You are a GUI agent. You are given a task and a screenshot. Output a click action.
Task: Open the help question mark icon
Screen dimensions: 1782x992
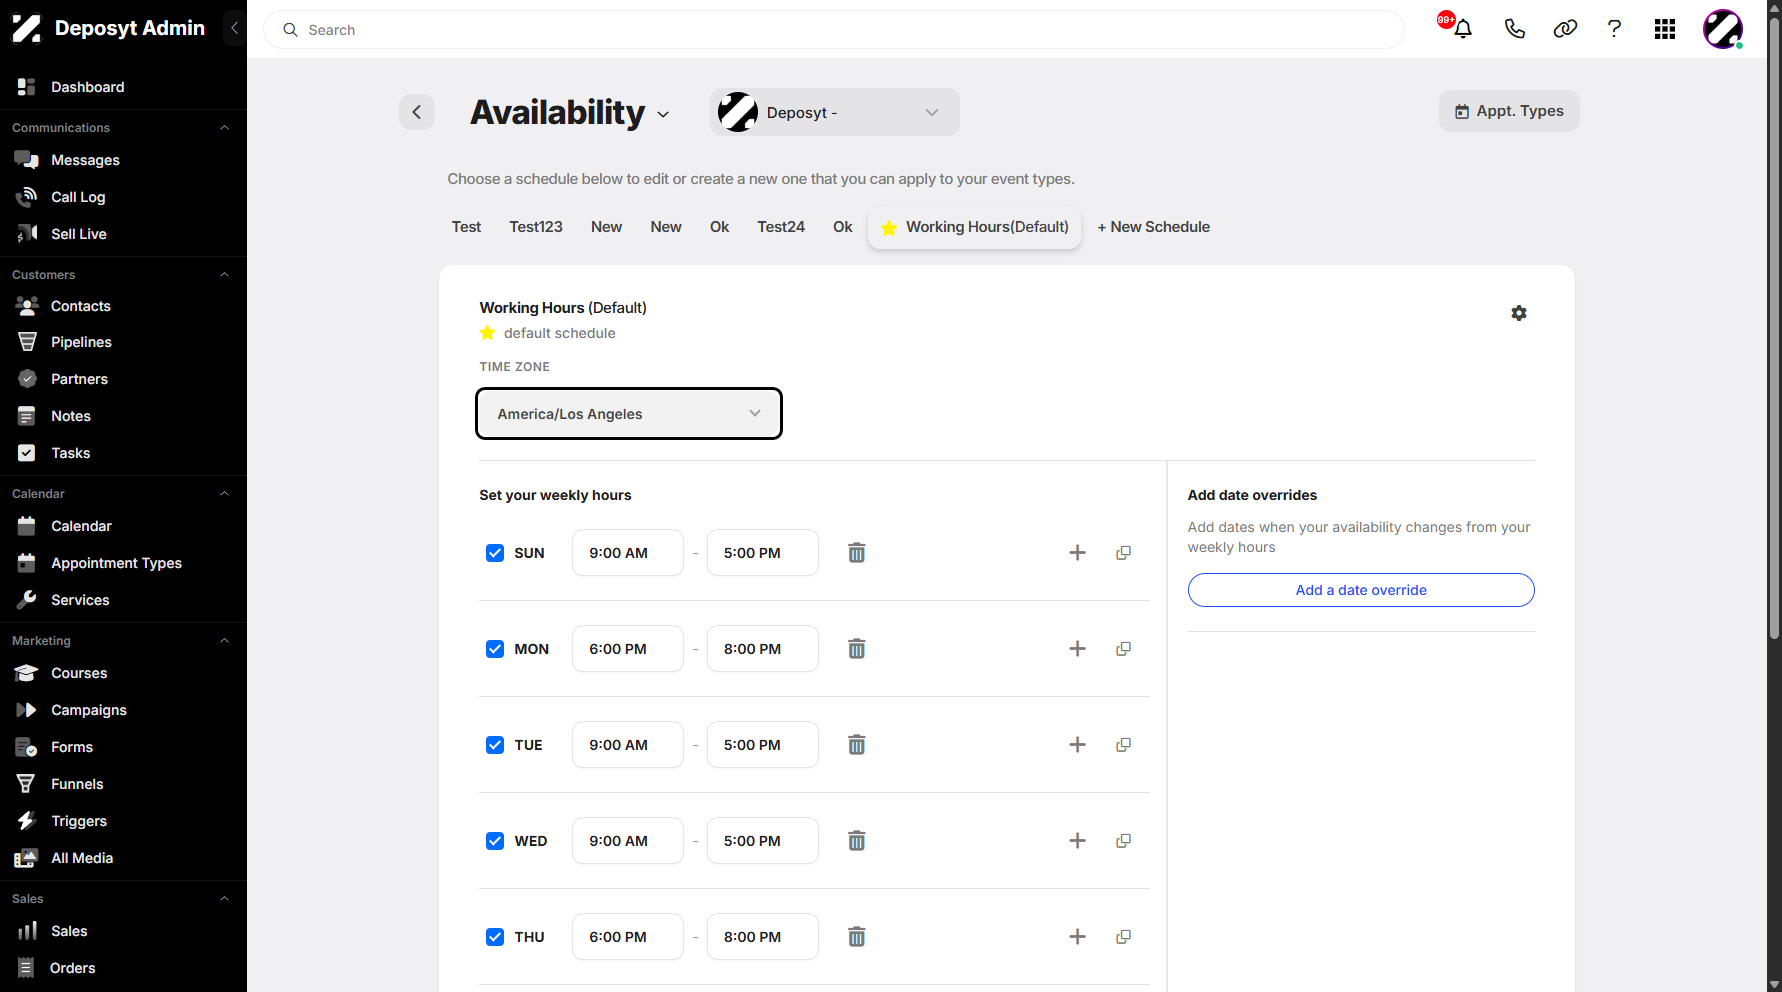(x=1614, y=29)
